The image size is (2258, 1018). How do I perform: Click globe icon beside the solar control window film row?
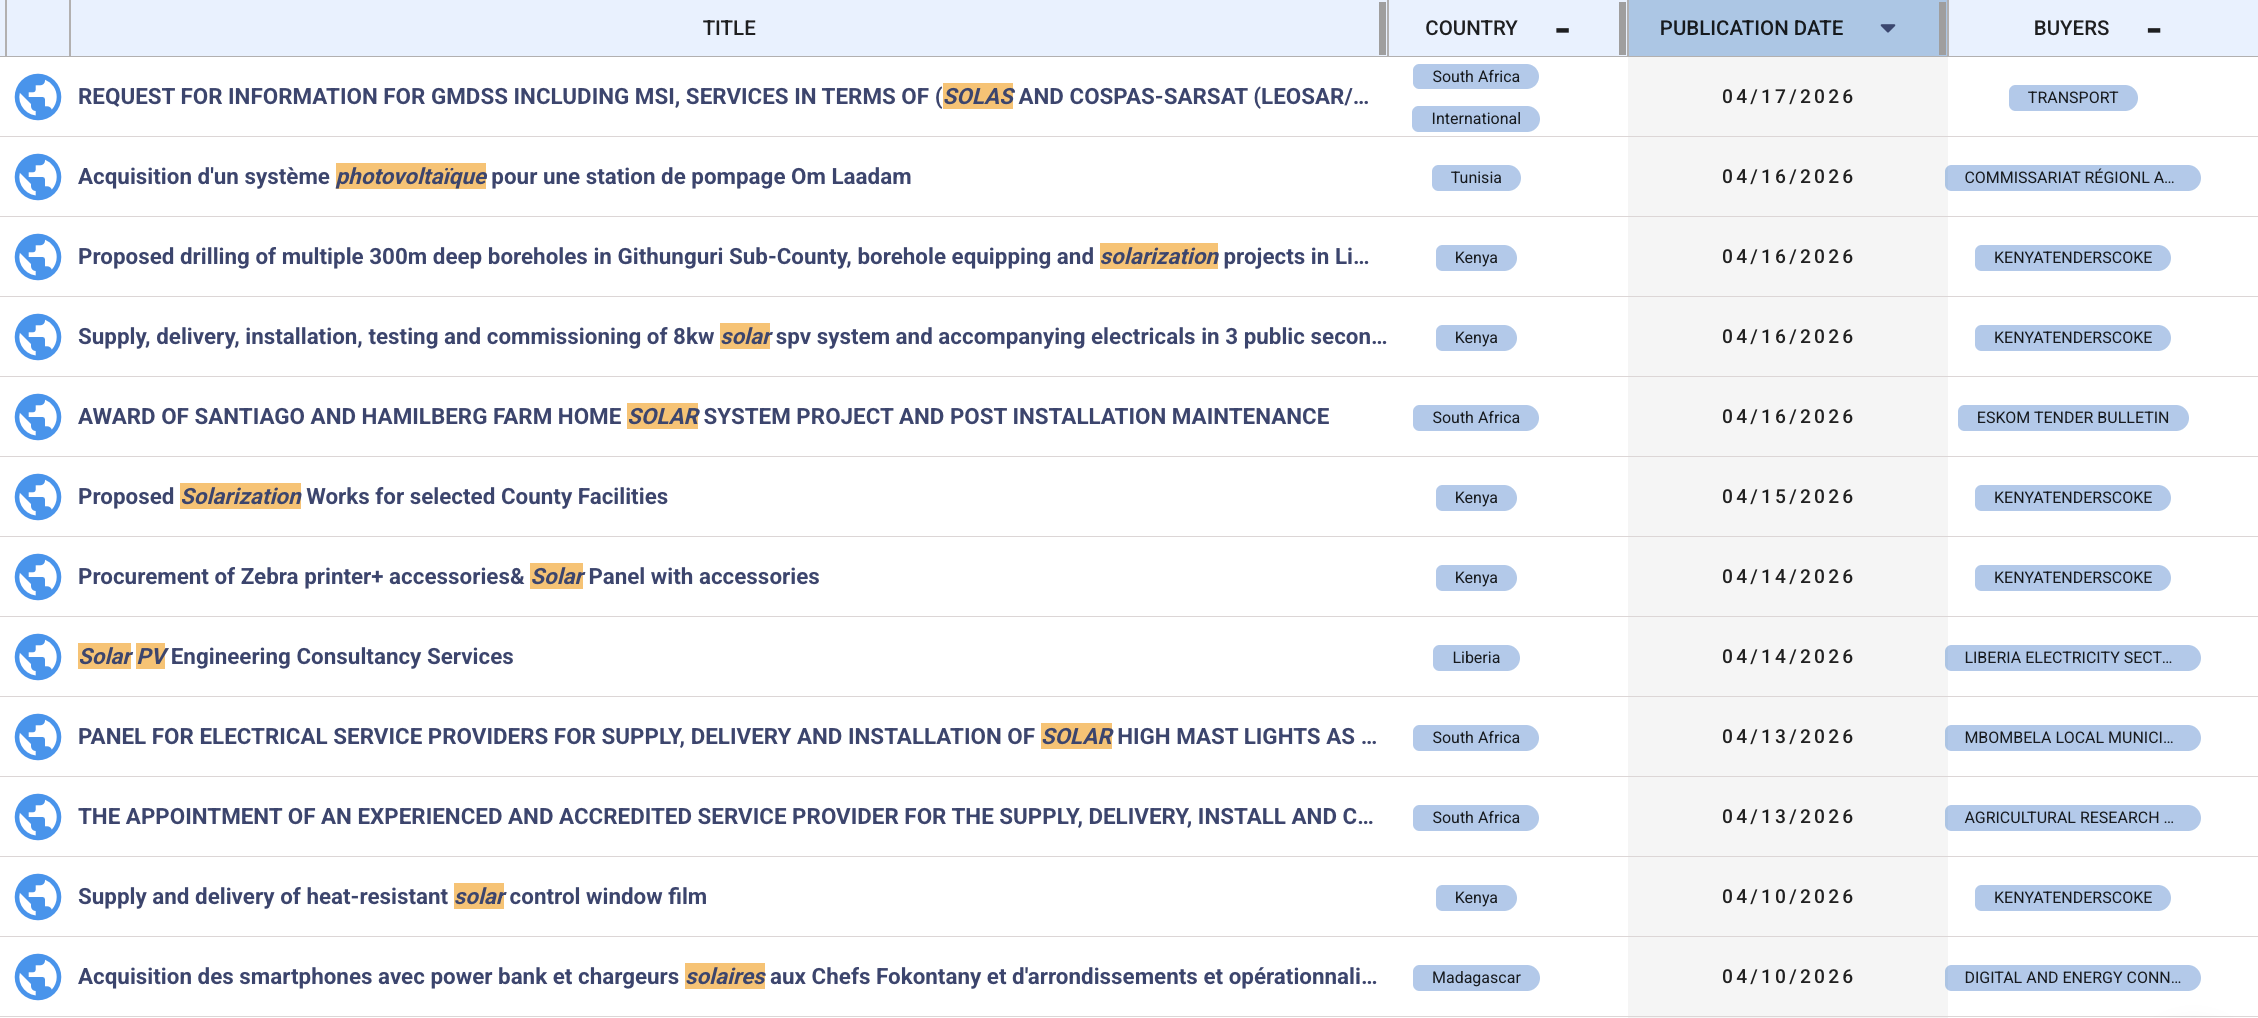(x=38, y=897)
